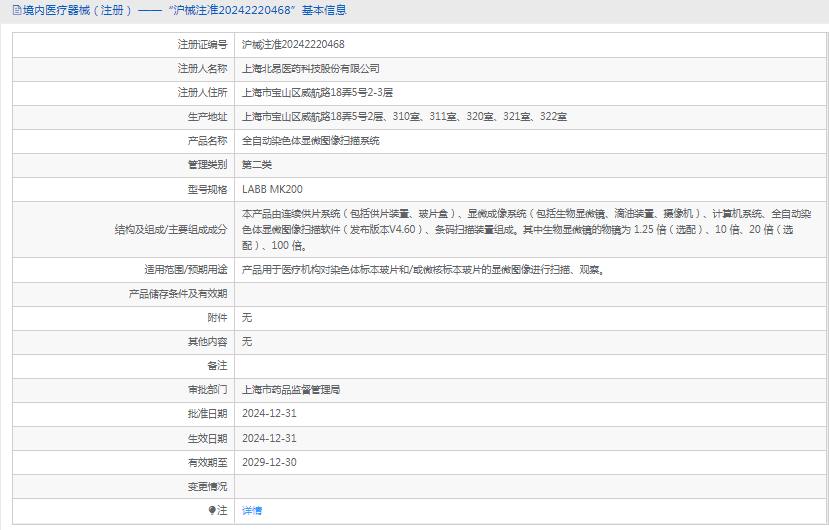Select the 批准日期 label
Screen dimensions: 829x530
tap(207, 414)
